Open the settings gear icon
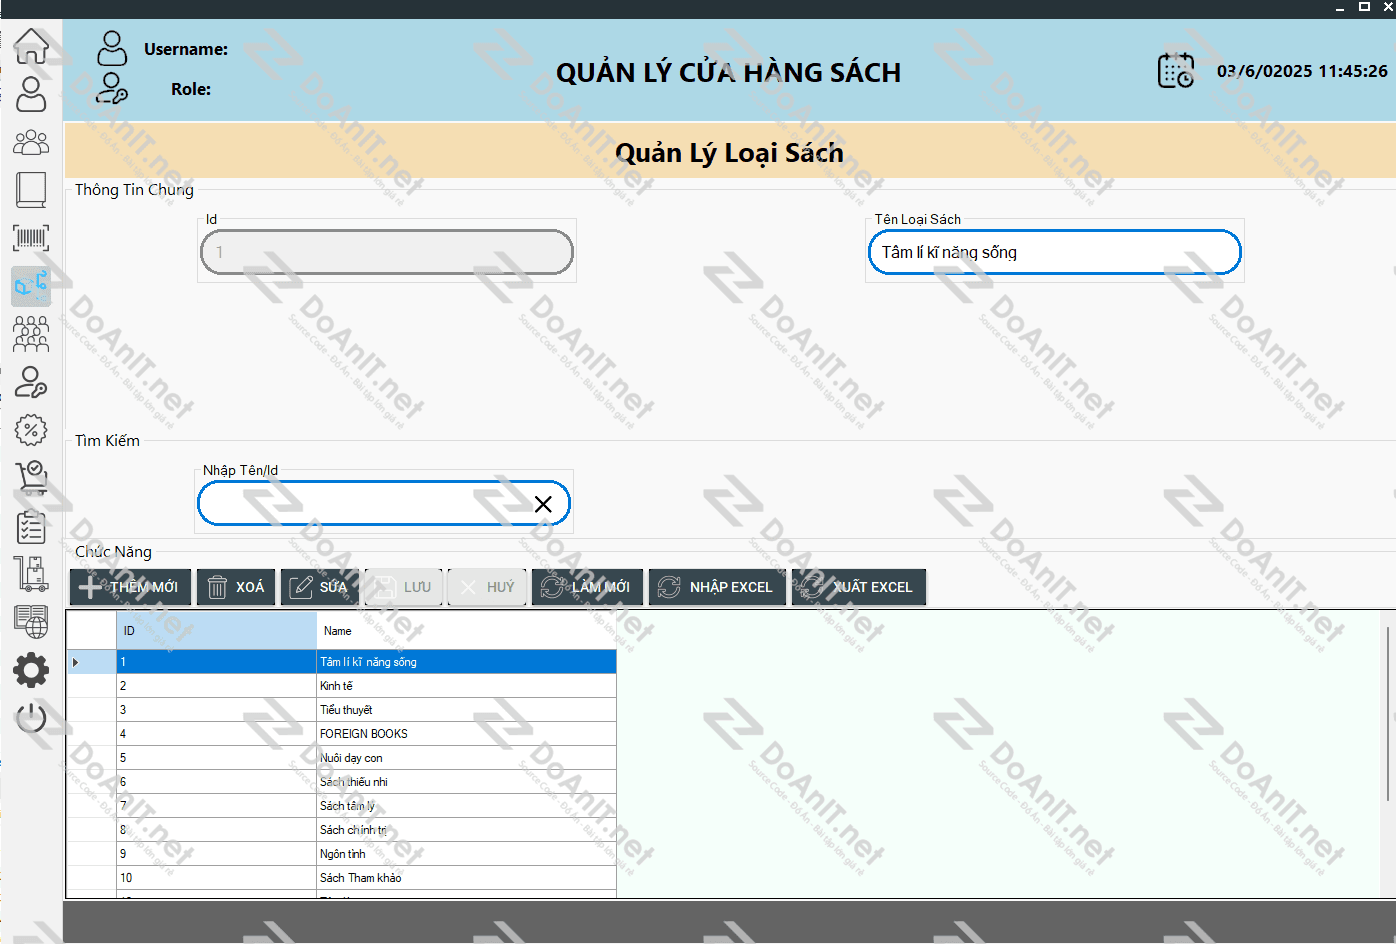 coord(31,670)
